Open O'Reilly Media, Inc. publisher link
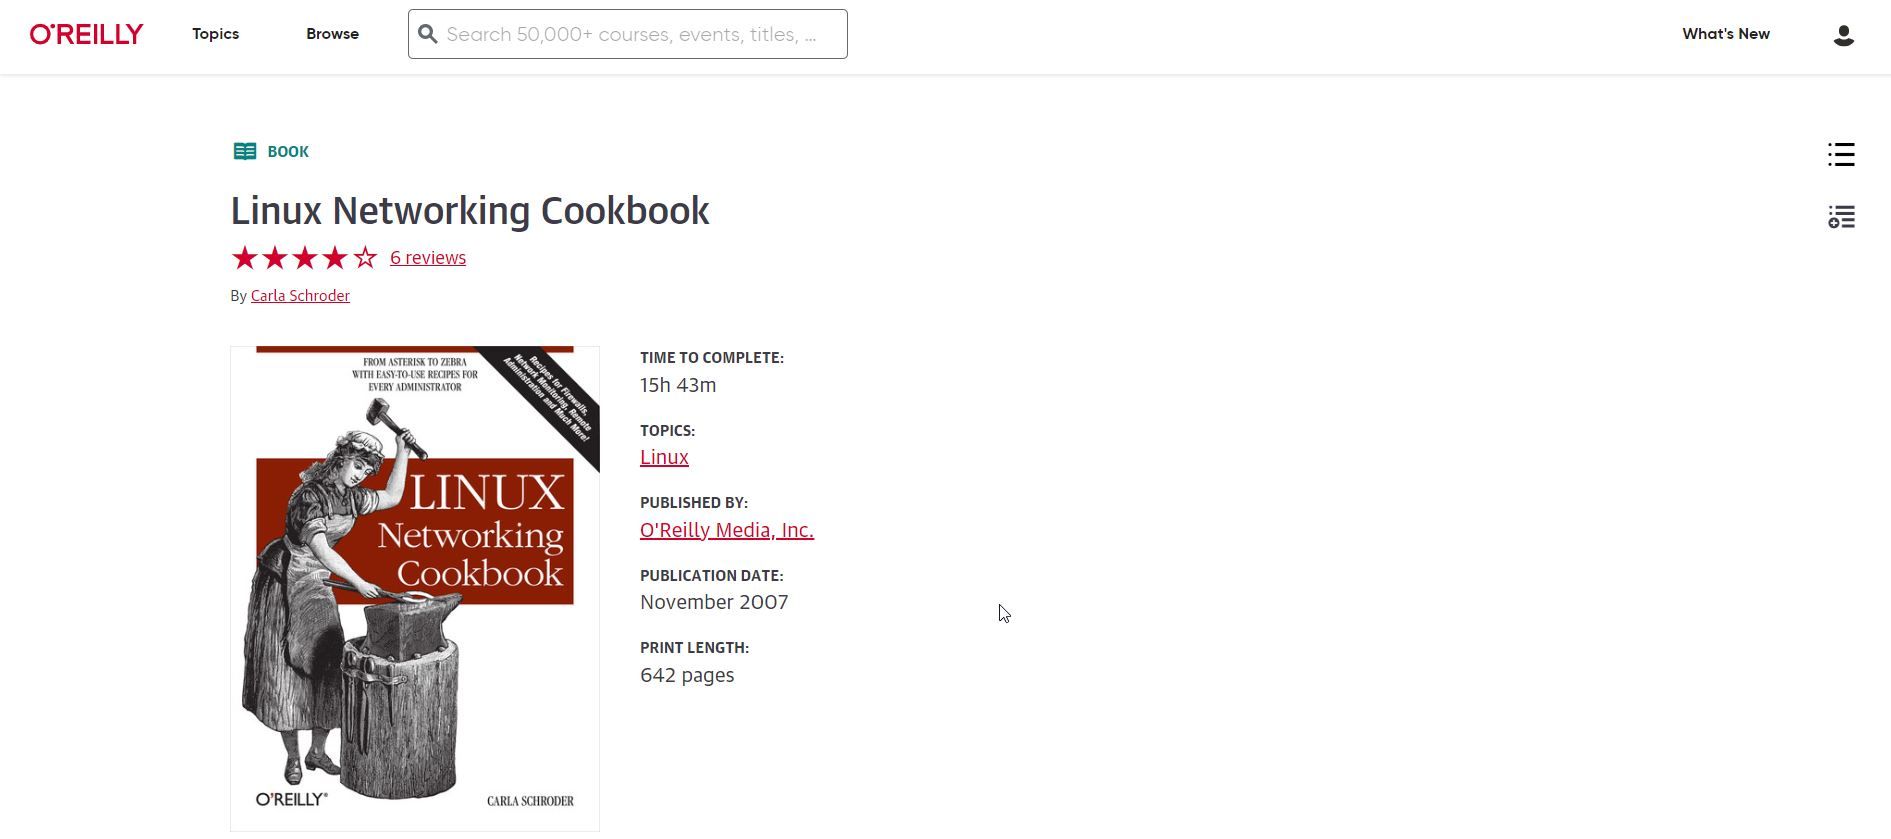The image size is (1891, 839). (x=727, y=530)
